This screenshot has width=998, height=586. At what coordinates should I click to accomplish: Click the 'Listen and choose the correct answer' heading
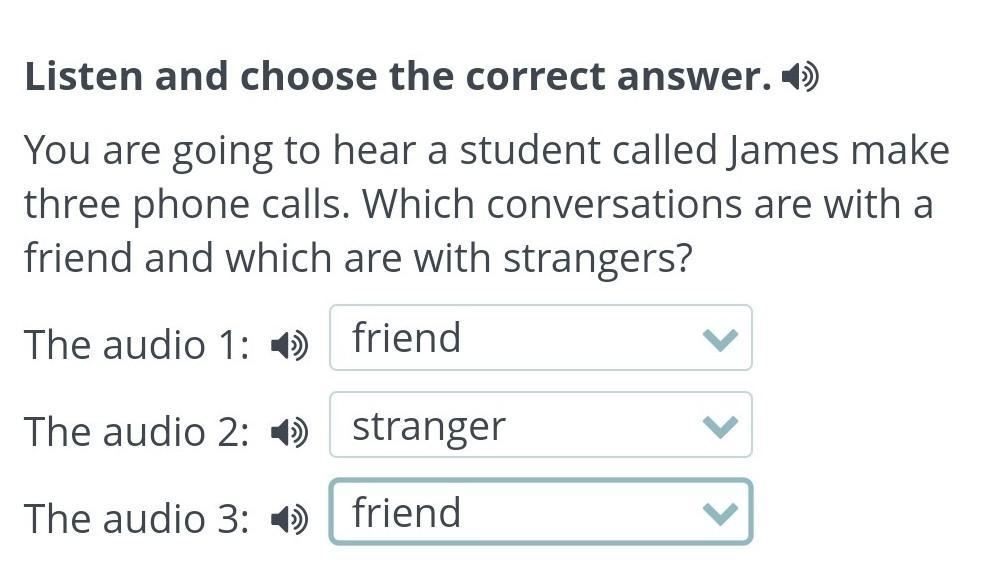(398, 76)
